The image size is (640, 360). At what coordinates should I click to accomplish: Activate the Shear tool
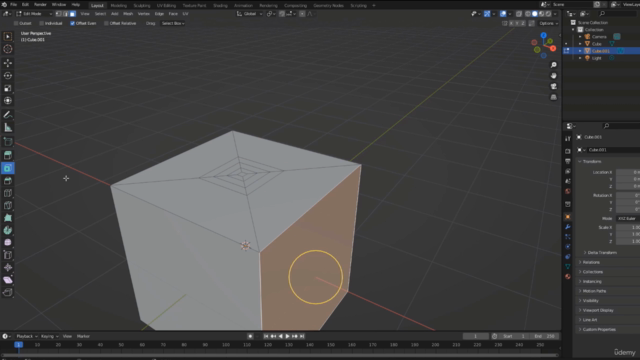[8, 280]
